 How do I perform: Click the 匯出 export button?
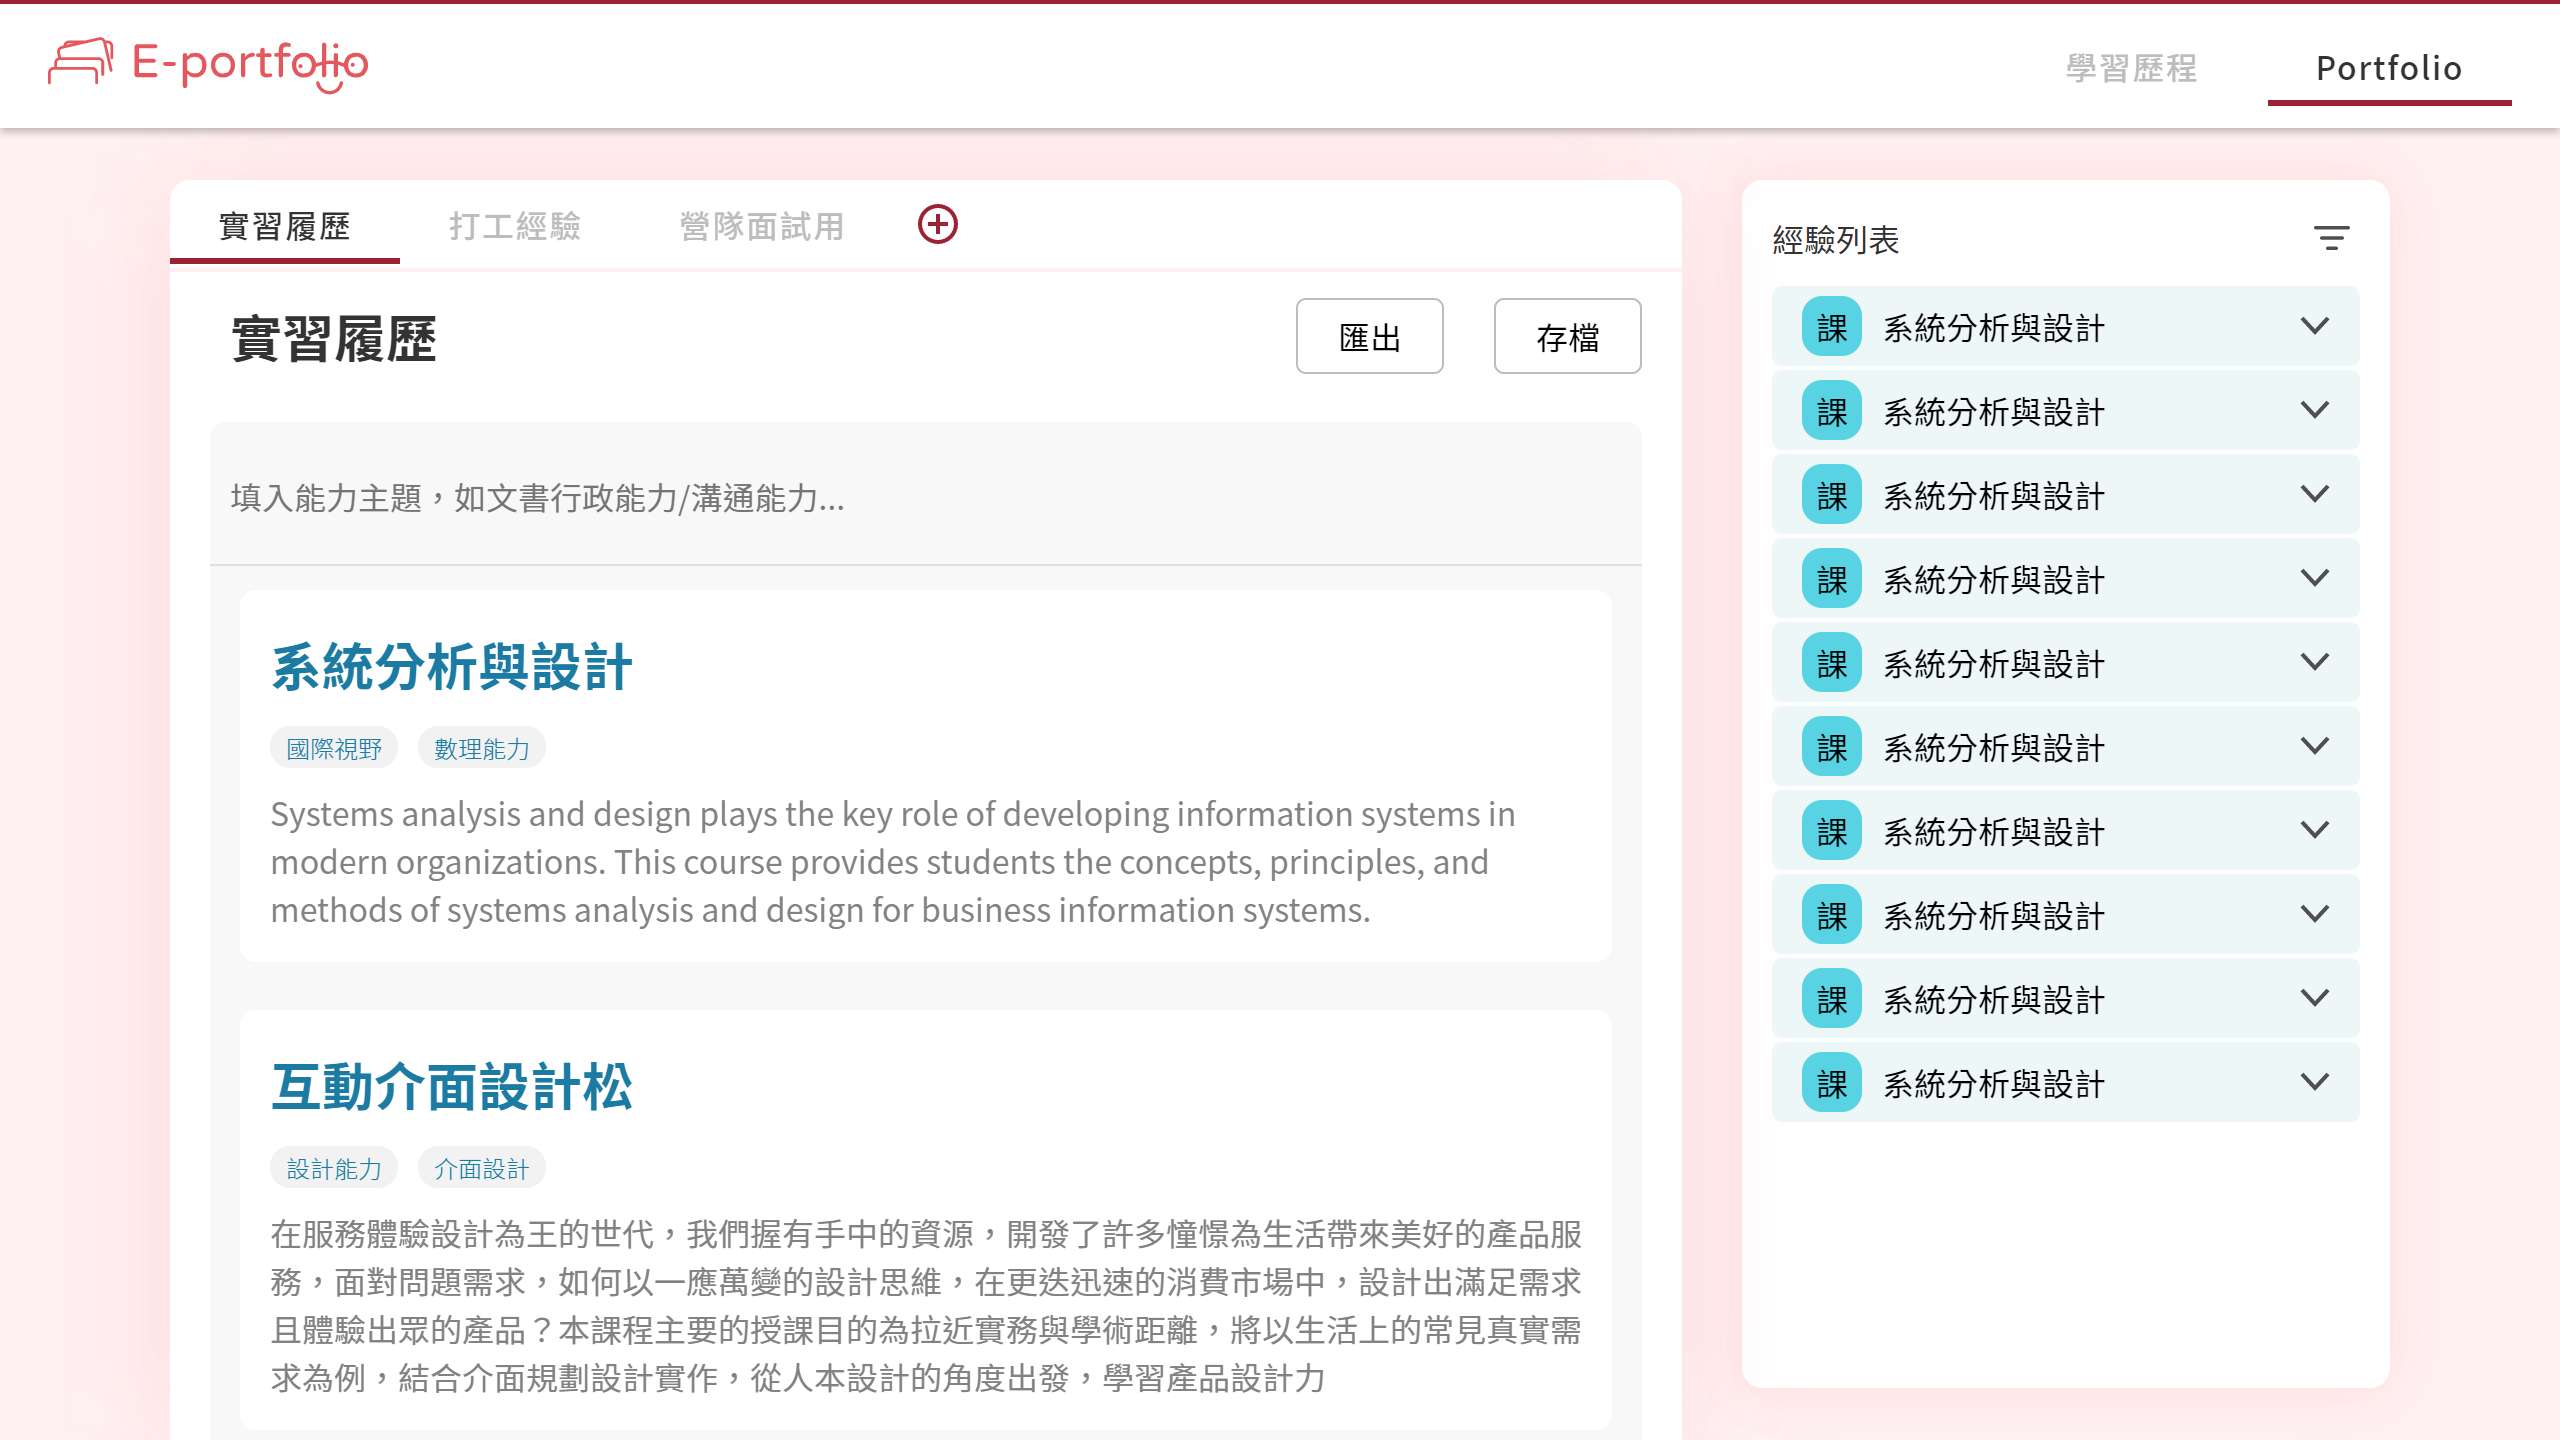(x=1369, y=337)
